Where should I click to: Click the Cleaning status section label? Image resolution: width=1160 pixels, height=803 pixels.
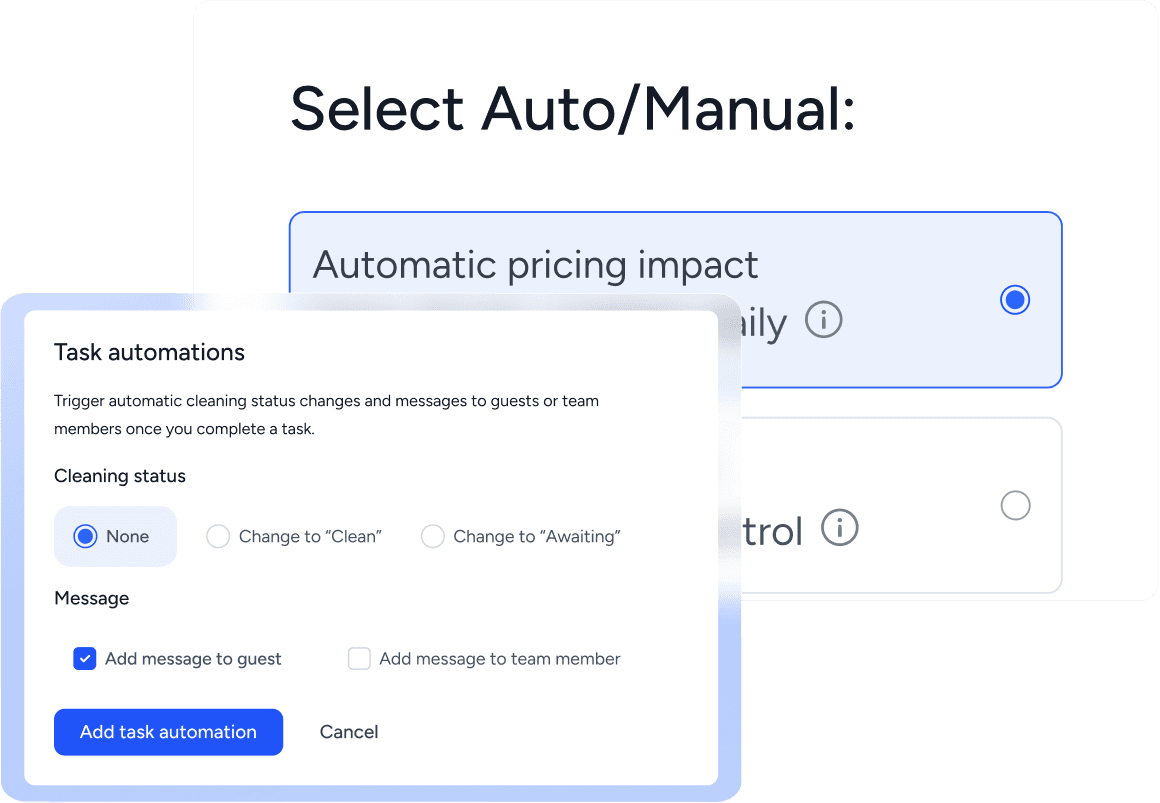119,476
